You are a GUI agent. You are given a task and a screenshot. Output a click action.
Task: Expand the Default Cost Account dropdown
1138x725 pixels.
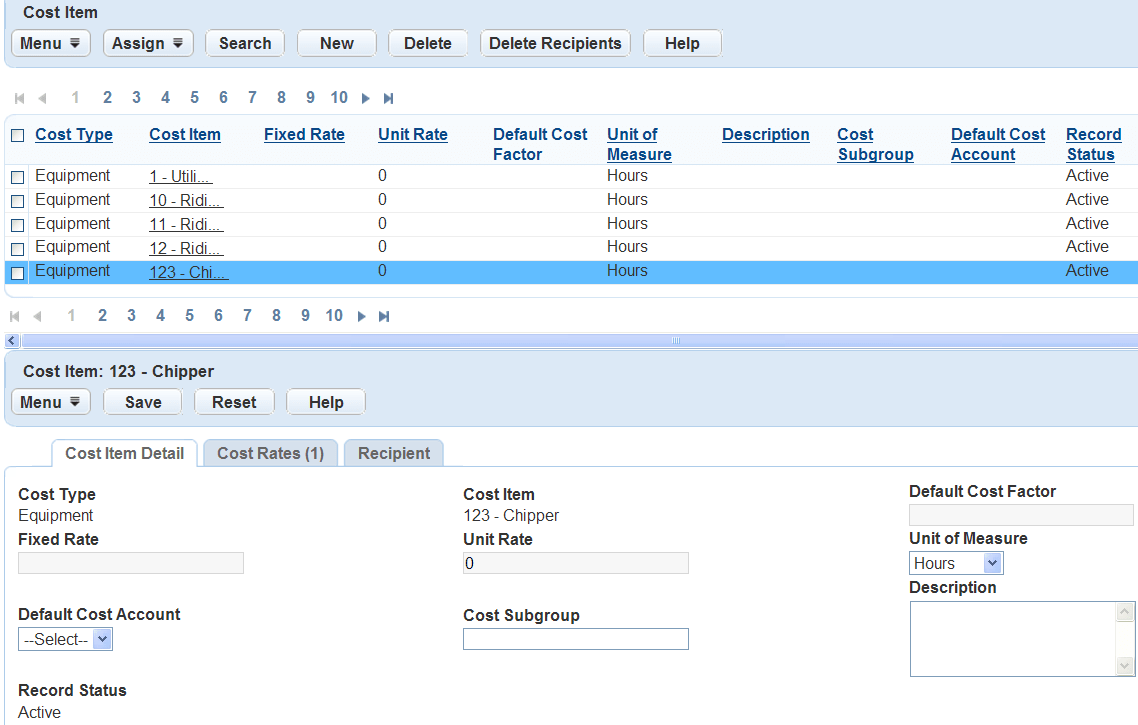(x=65, y=639)
